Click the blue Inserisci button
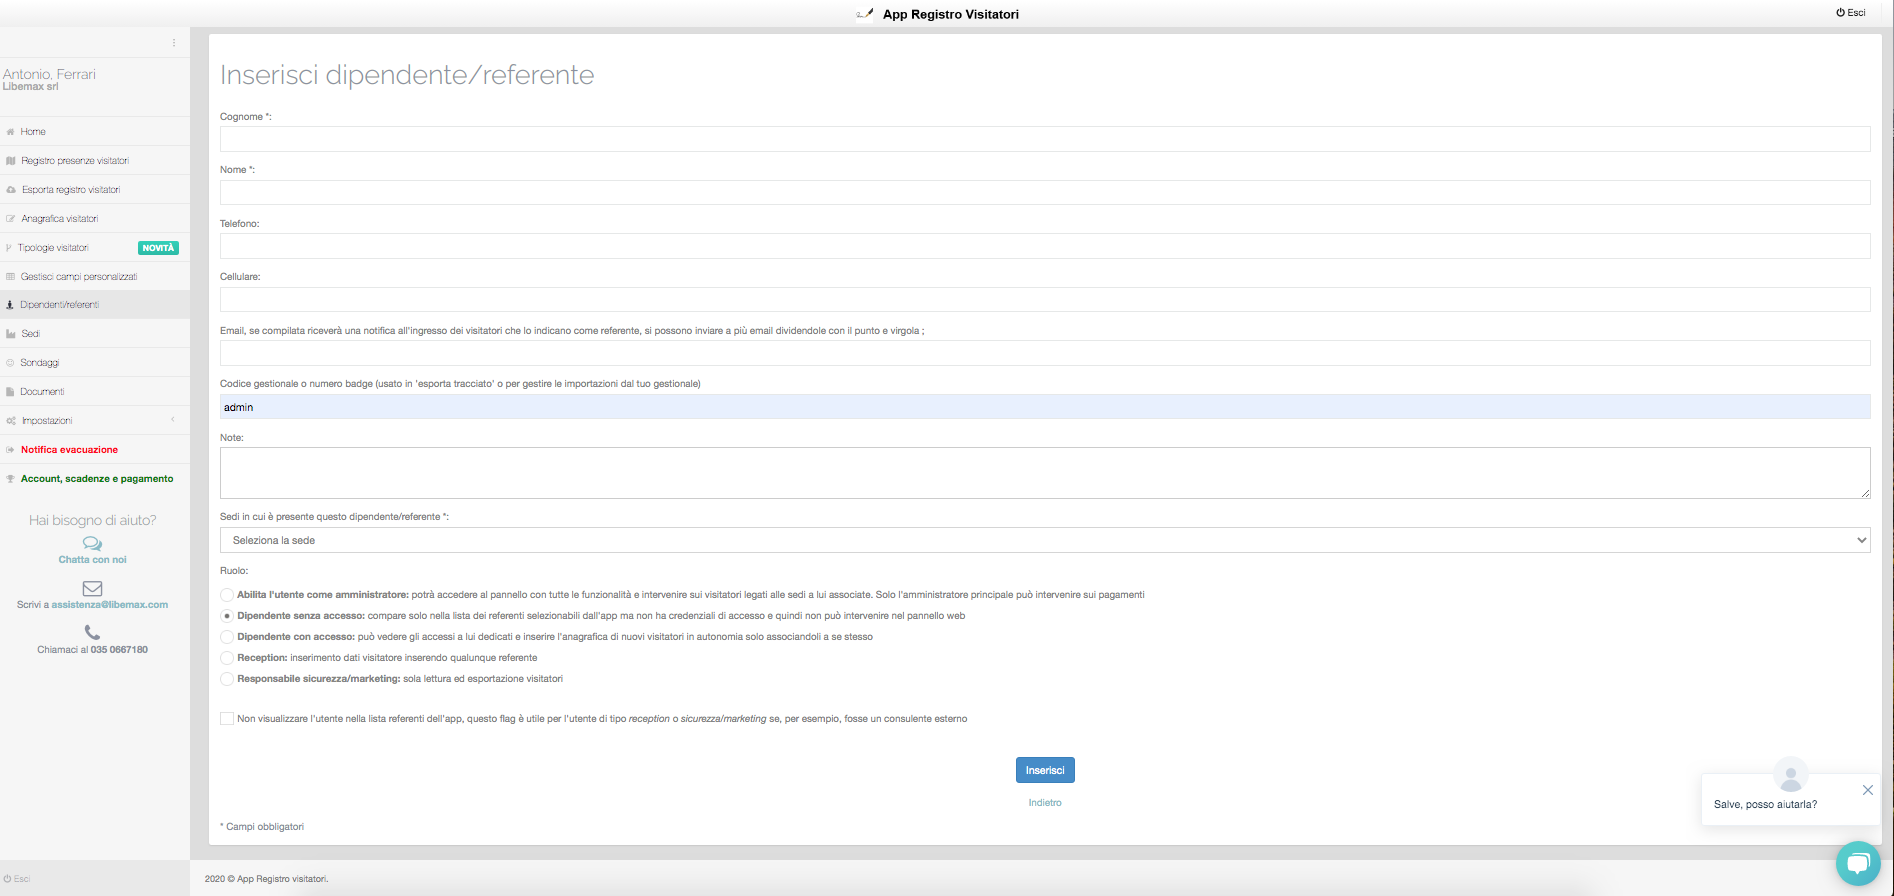The image size is (1894, 896). [1045, 770]
